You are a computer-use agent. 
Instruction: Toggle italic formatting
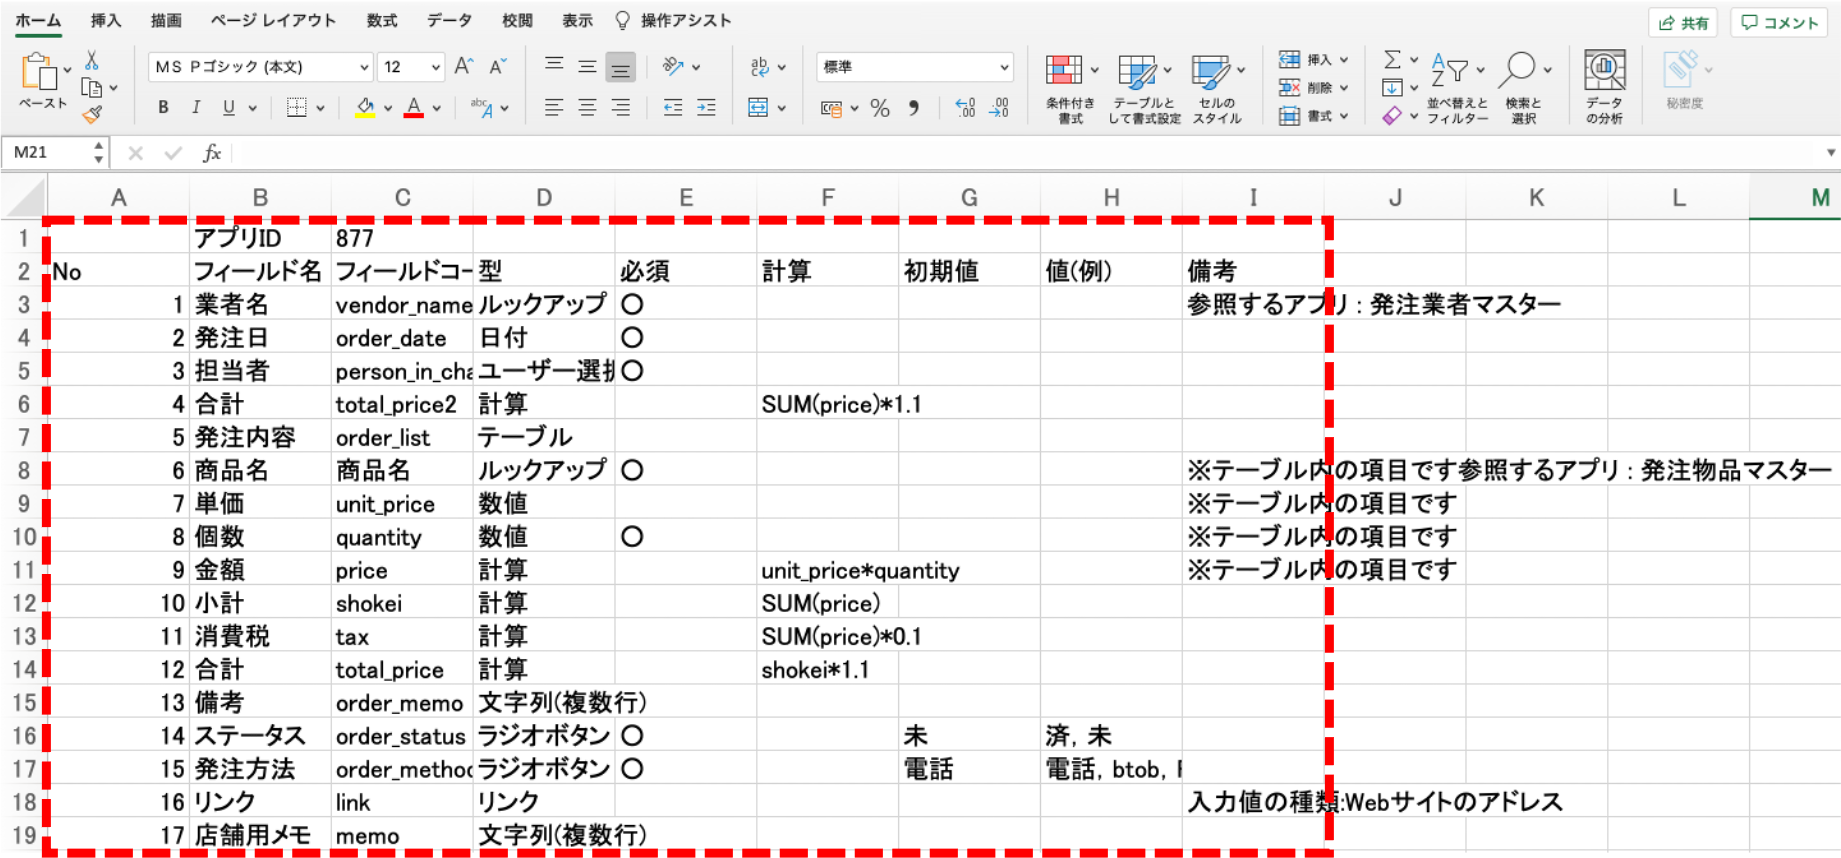[196, 108]
